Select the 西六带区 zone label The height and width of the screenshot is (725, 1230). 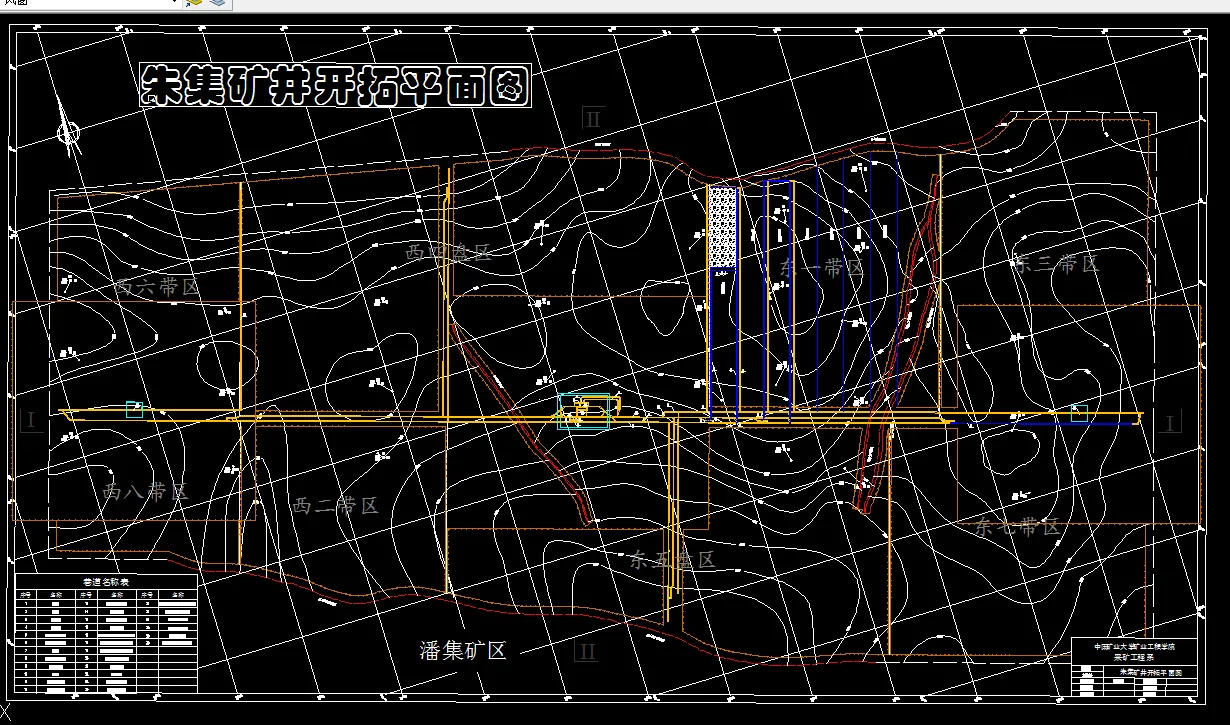(x=156, y=287)
